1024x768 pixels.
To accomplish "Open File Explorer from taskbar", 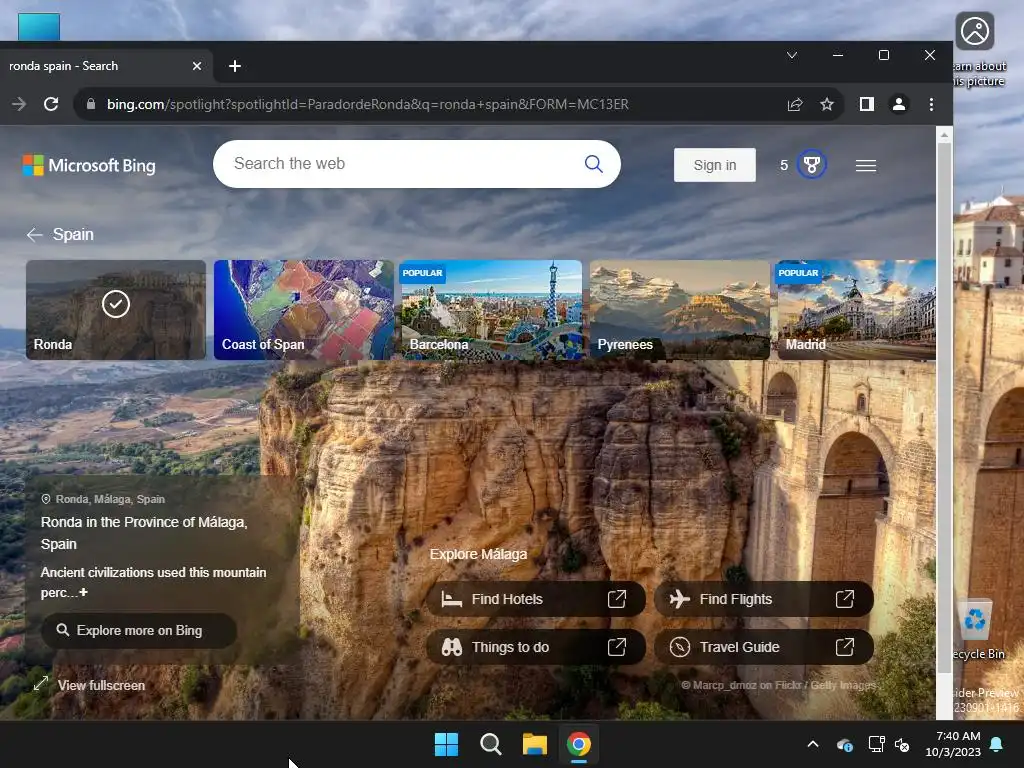I will pyautogui.click(x=535, y=744).
